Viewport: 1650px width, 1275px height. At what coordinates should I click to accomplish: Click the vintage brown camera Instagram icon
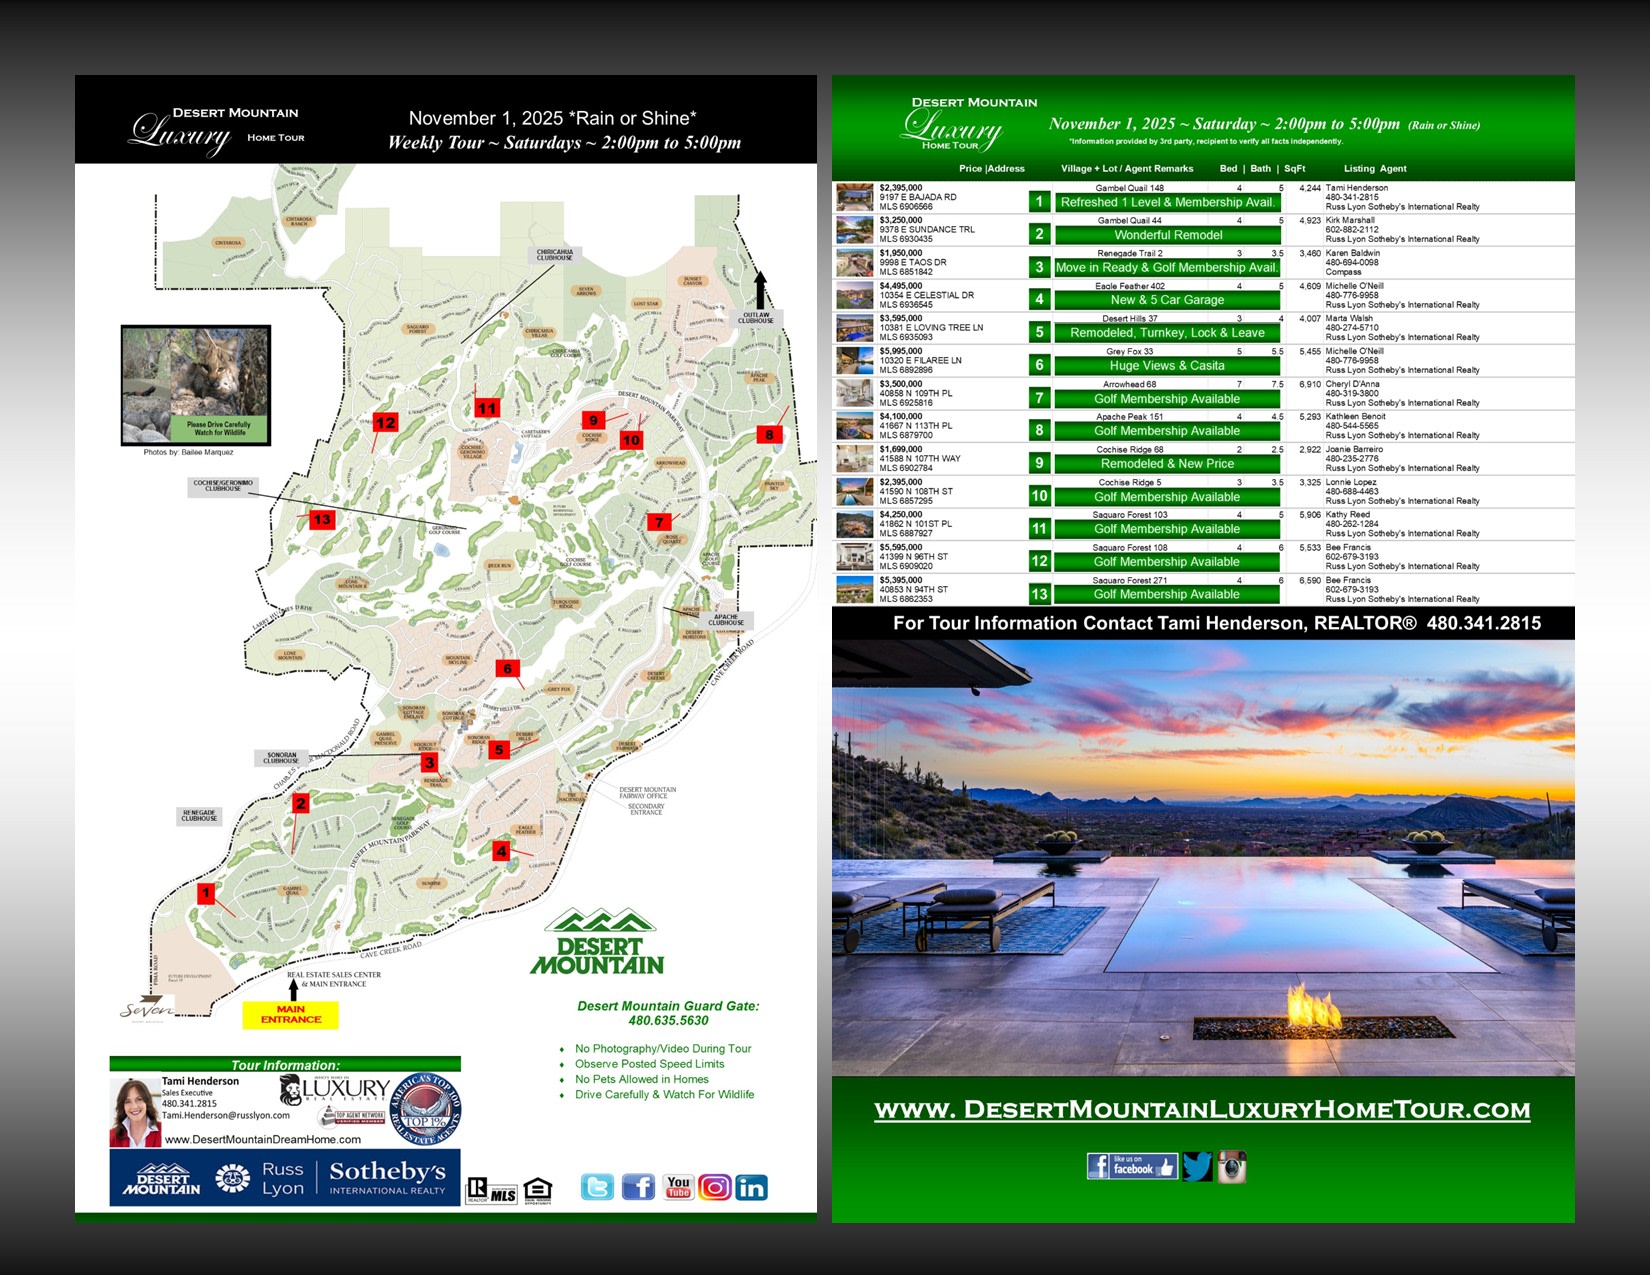point(1231,1167)
